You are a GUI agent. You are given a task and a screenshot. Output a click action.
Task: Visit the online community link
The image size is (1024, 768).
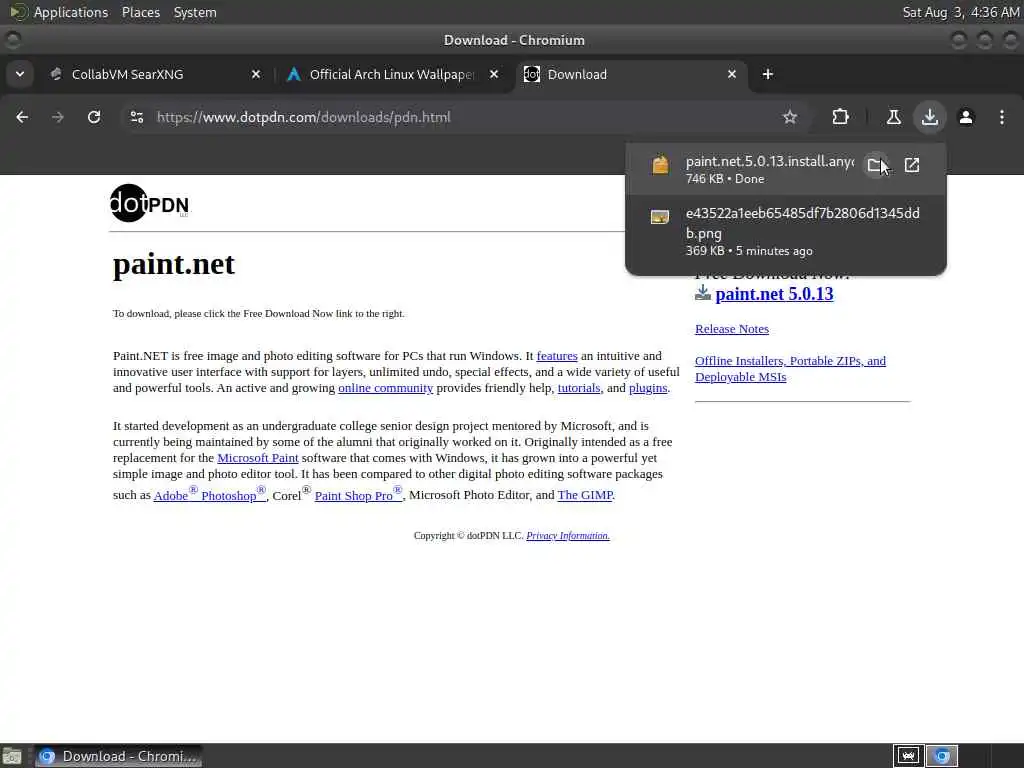point(385,388)
